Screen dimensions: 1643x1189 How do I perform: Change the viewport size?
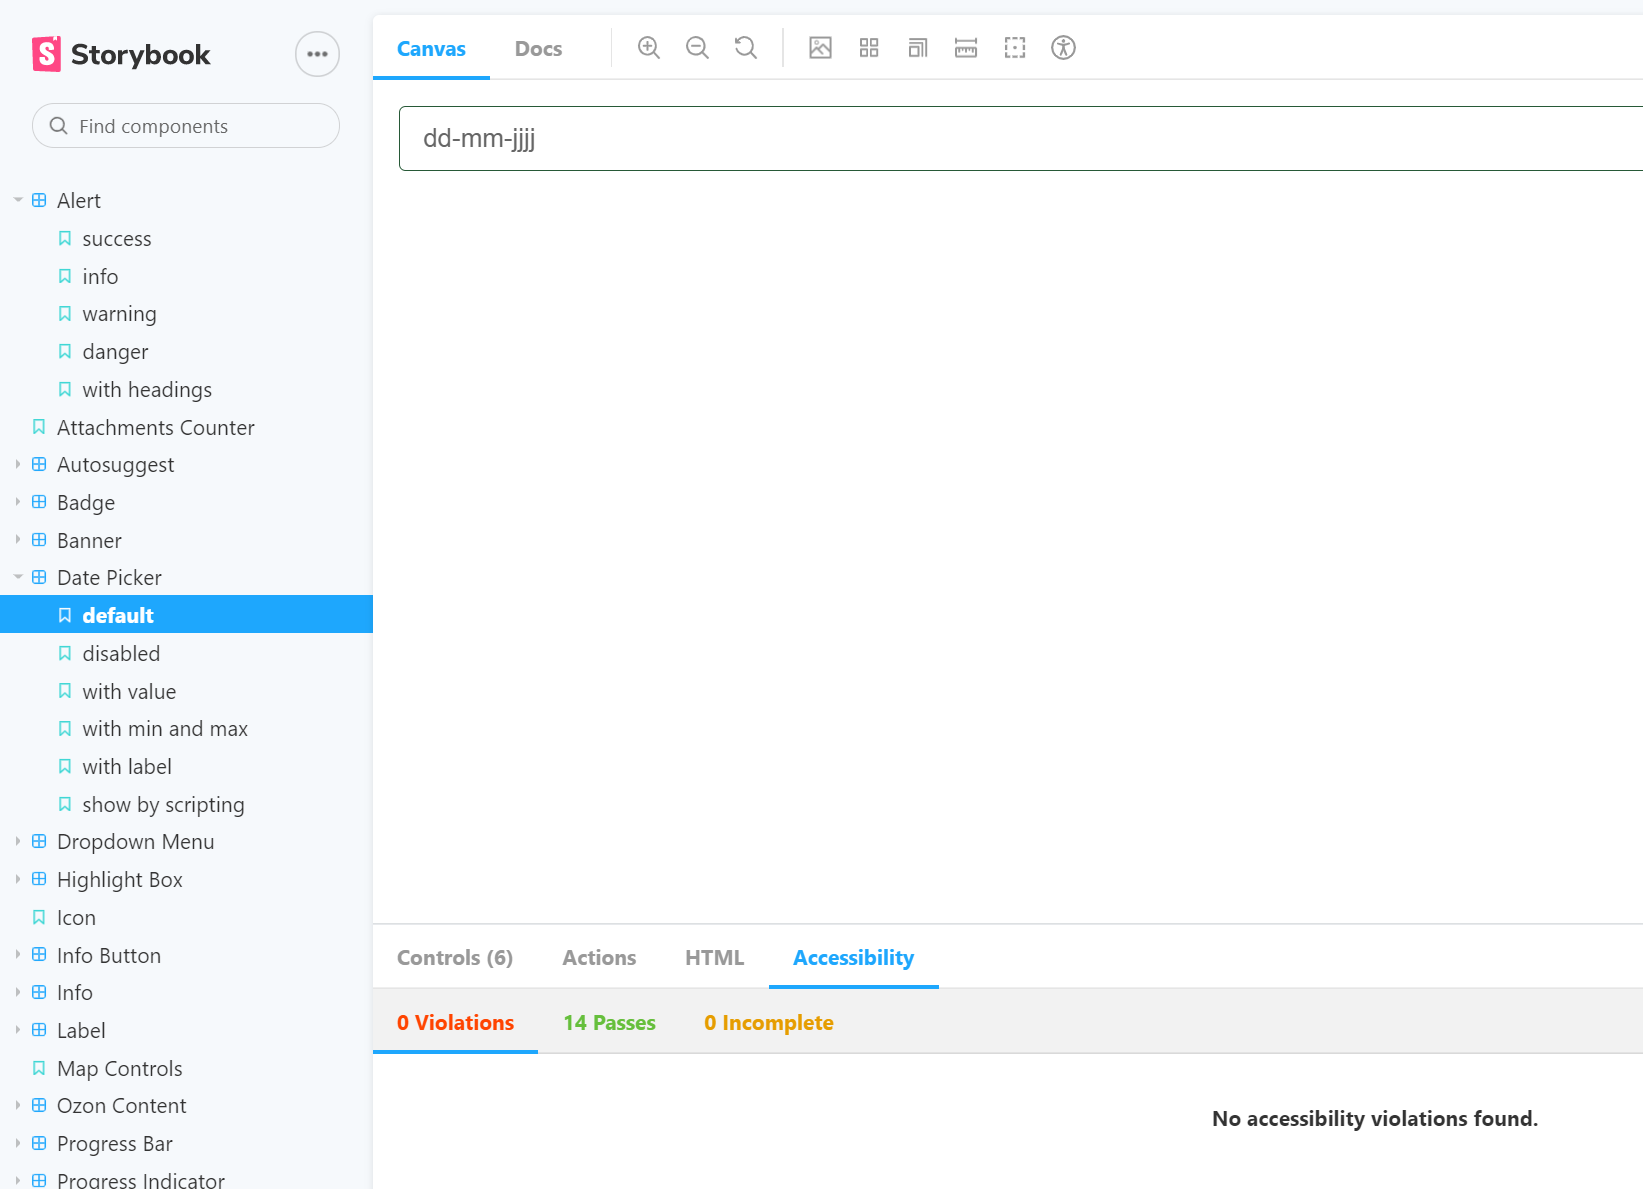[x=917, y=47]
